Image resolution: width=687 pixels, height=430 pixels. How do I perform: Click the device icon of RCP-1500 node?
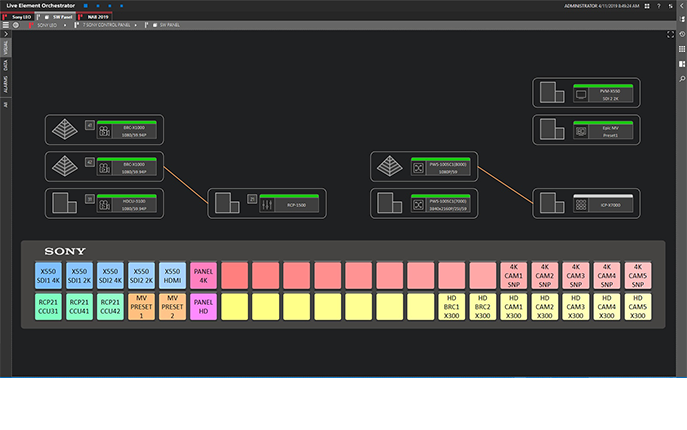coord(227,203)
